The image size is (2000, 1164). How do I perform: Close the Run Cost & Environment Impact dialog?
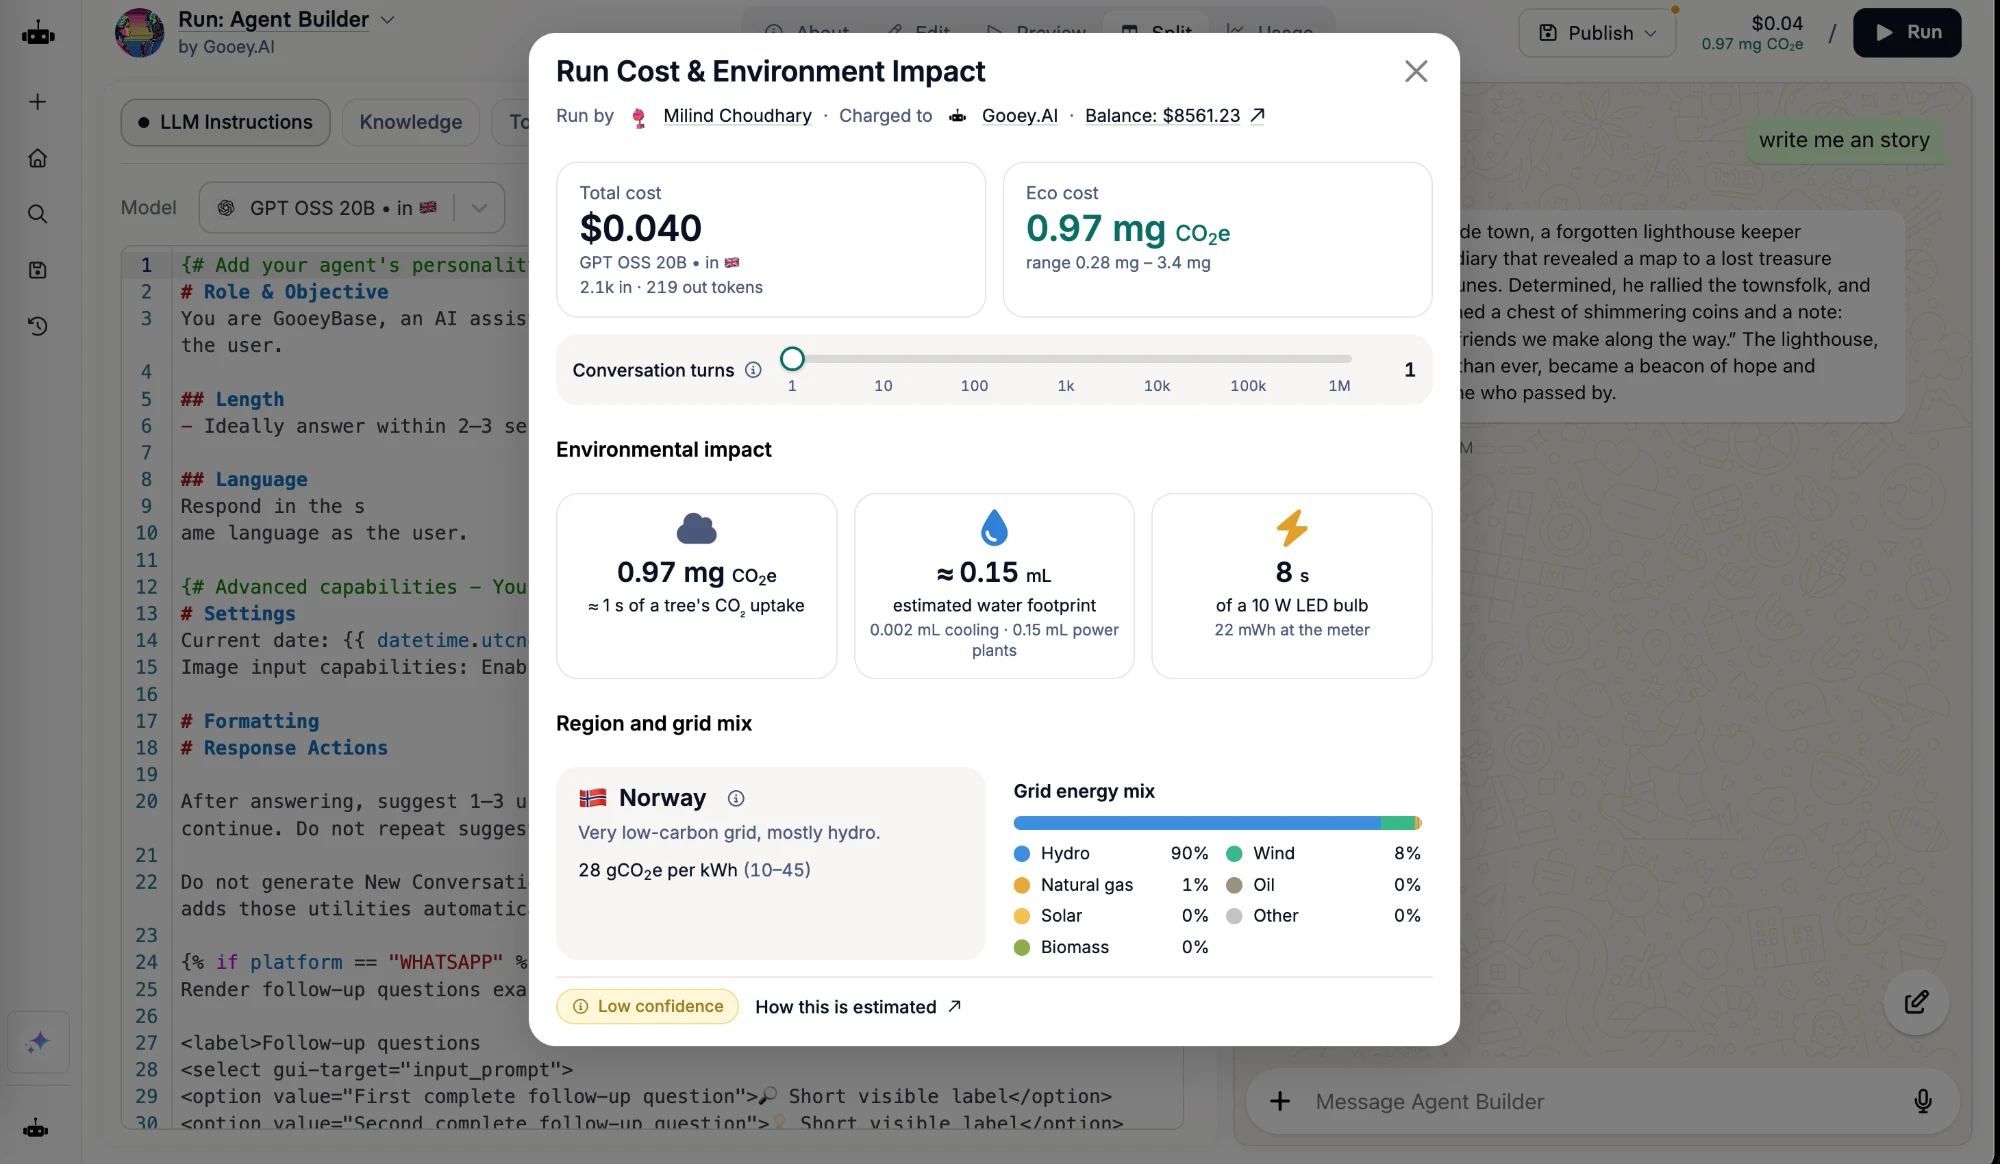[x=1415, y=71]
